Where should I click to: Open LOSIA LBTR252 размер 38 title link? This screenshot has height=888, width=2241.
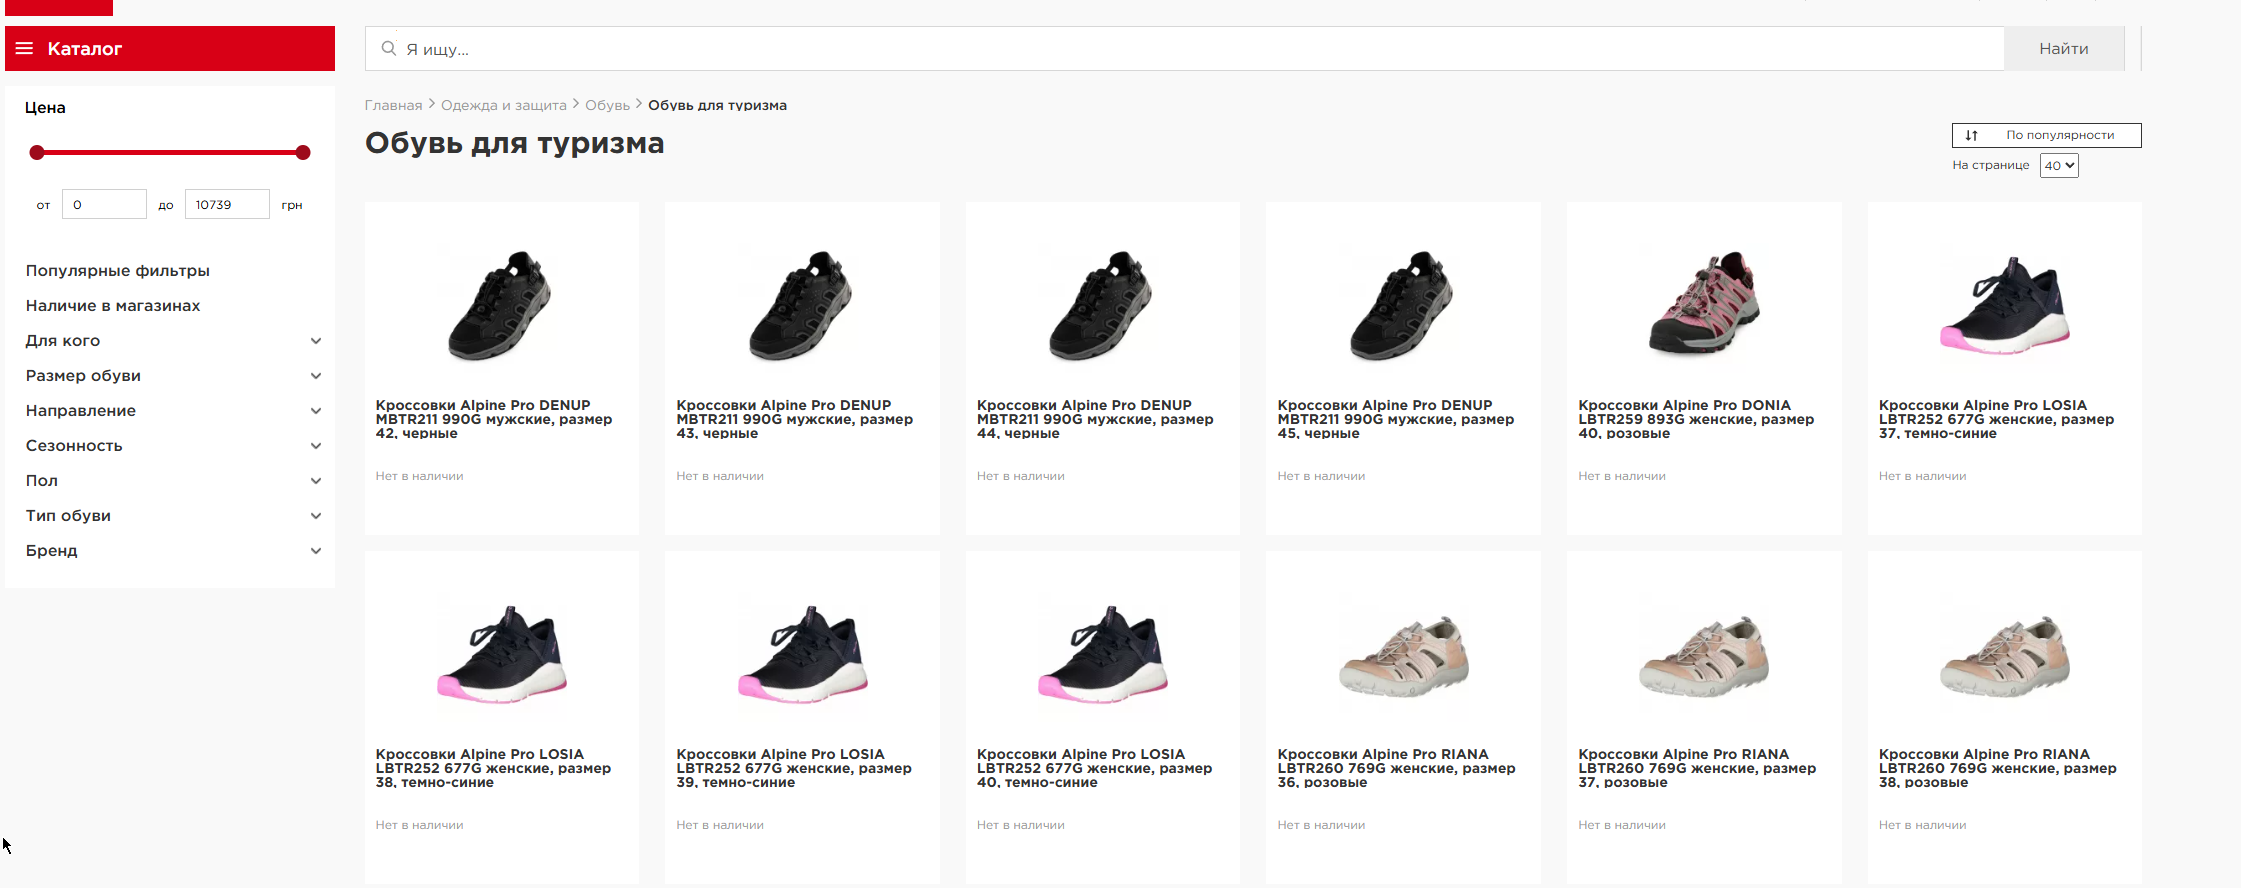tap(494, 768)
